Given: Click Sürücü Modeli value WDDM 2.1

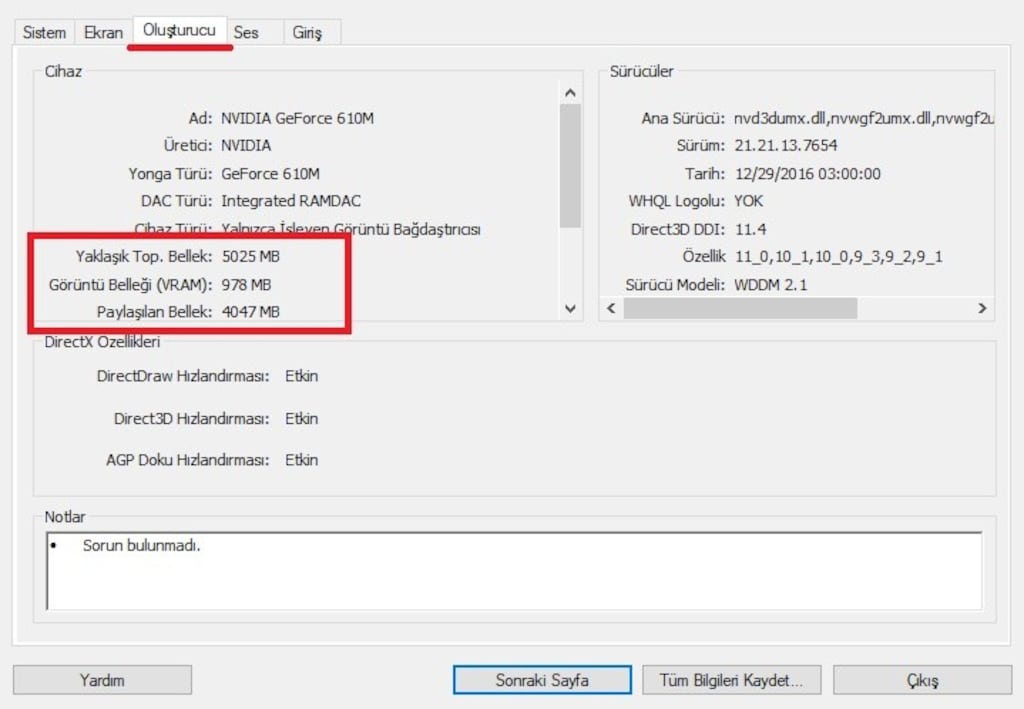Looking at the screenshot, I should pos(771,285).
